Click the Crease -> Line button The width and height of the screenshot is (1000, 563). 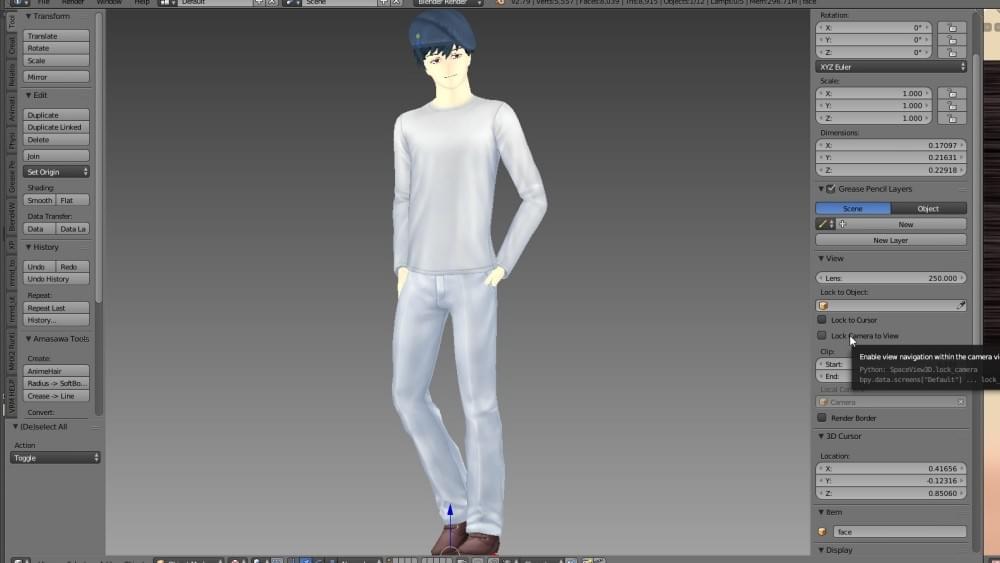coord(56,396)
